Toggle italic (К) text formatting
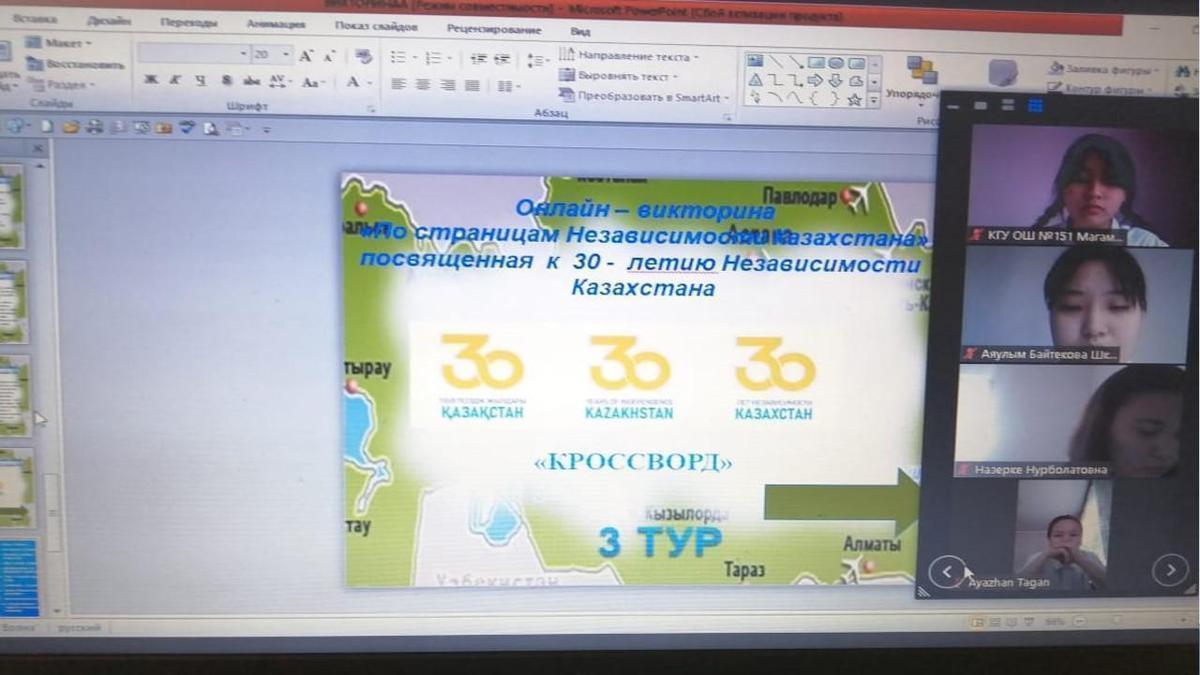1200x675 pixels. tap(176, 81)
